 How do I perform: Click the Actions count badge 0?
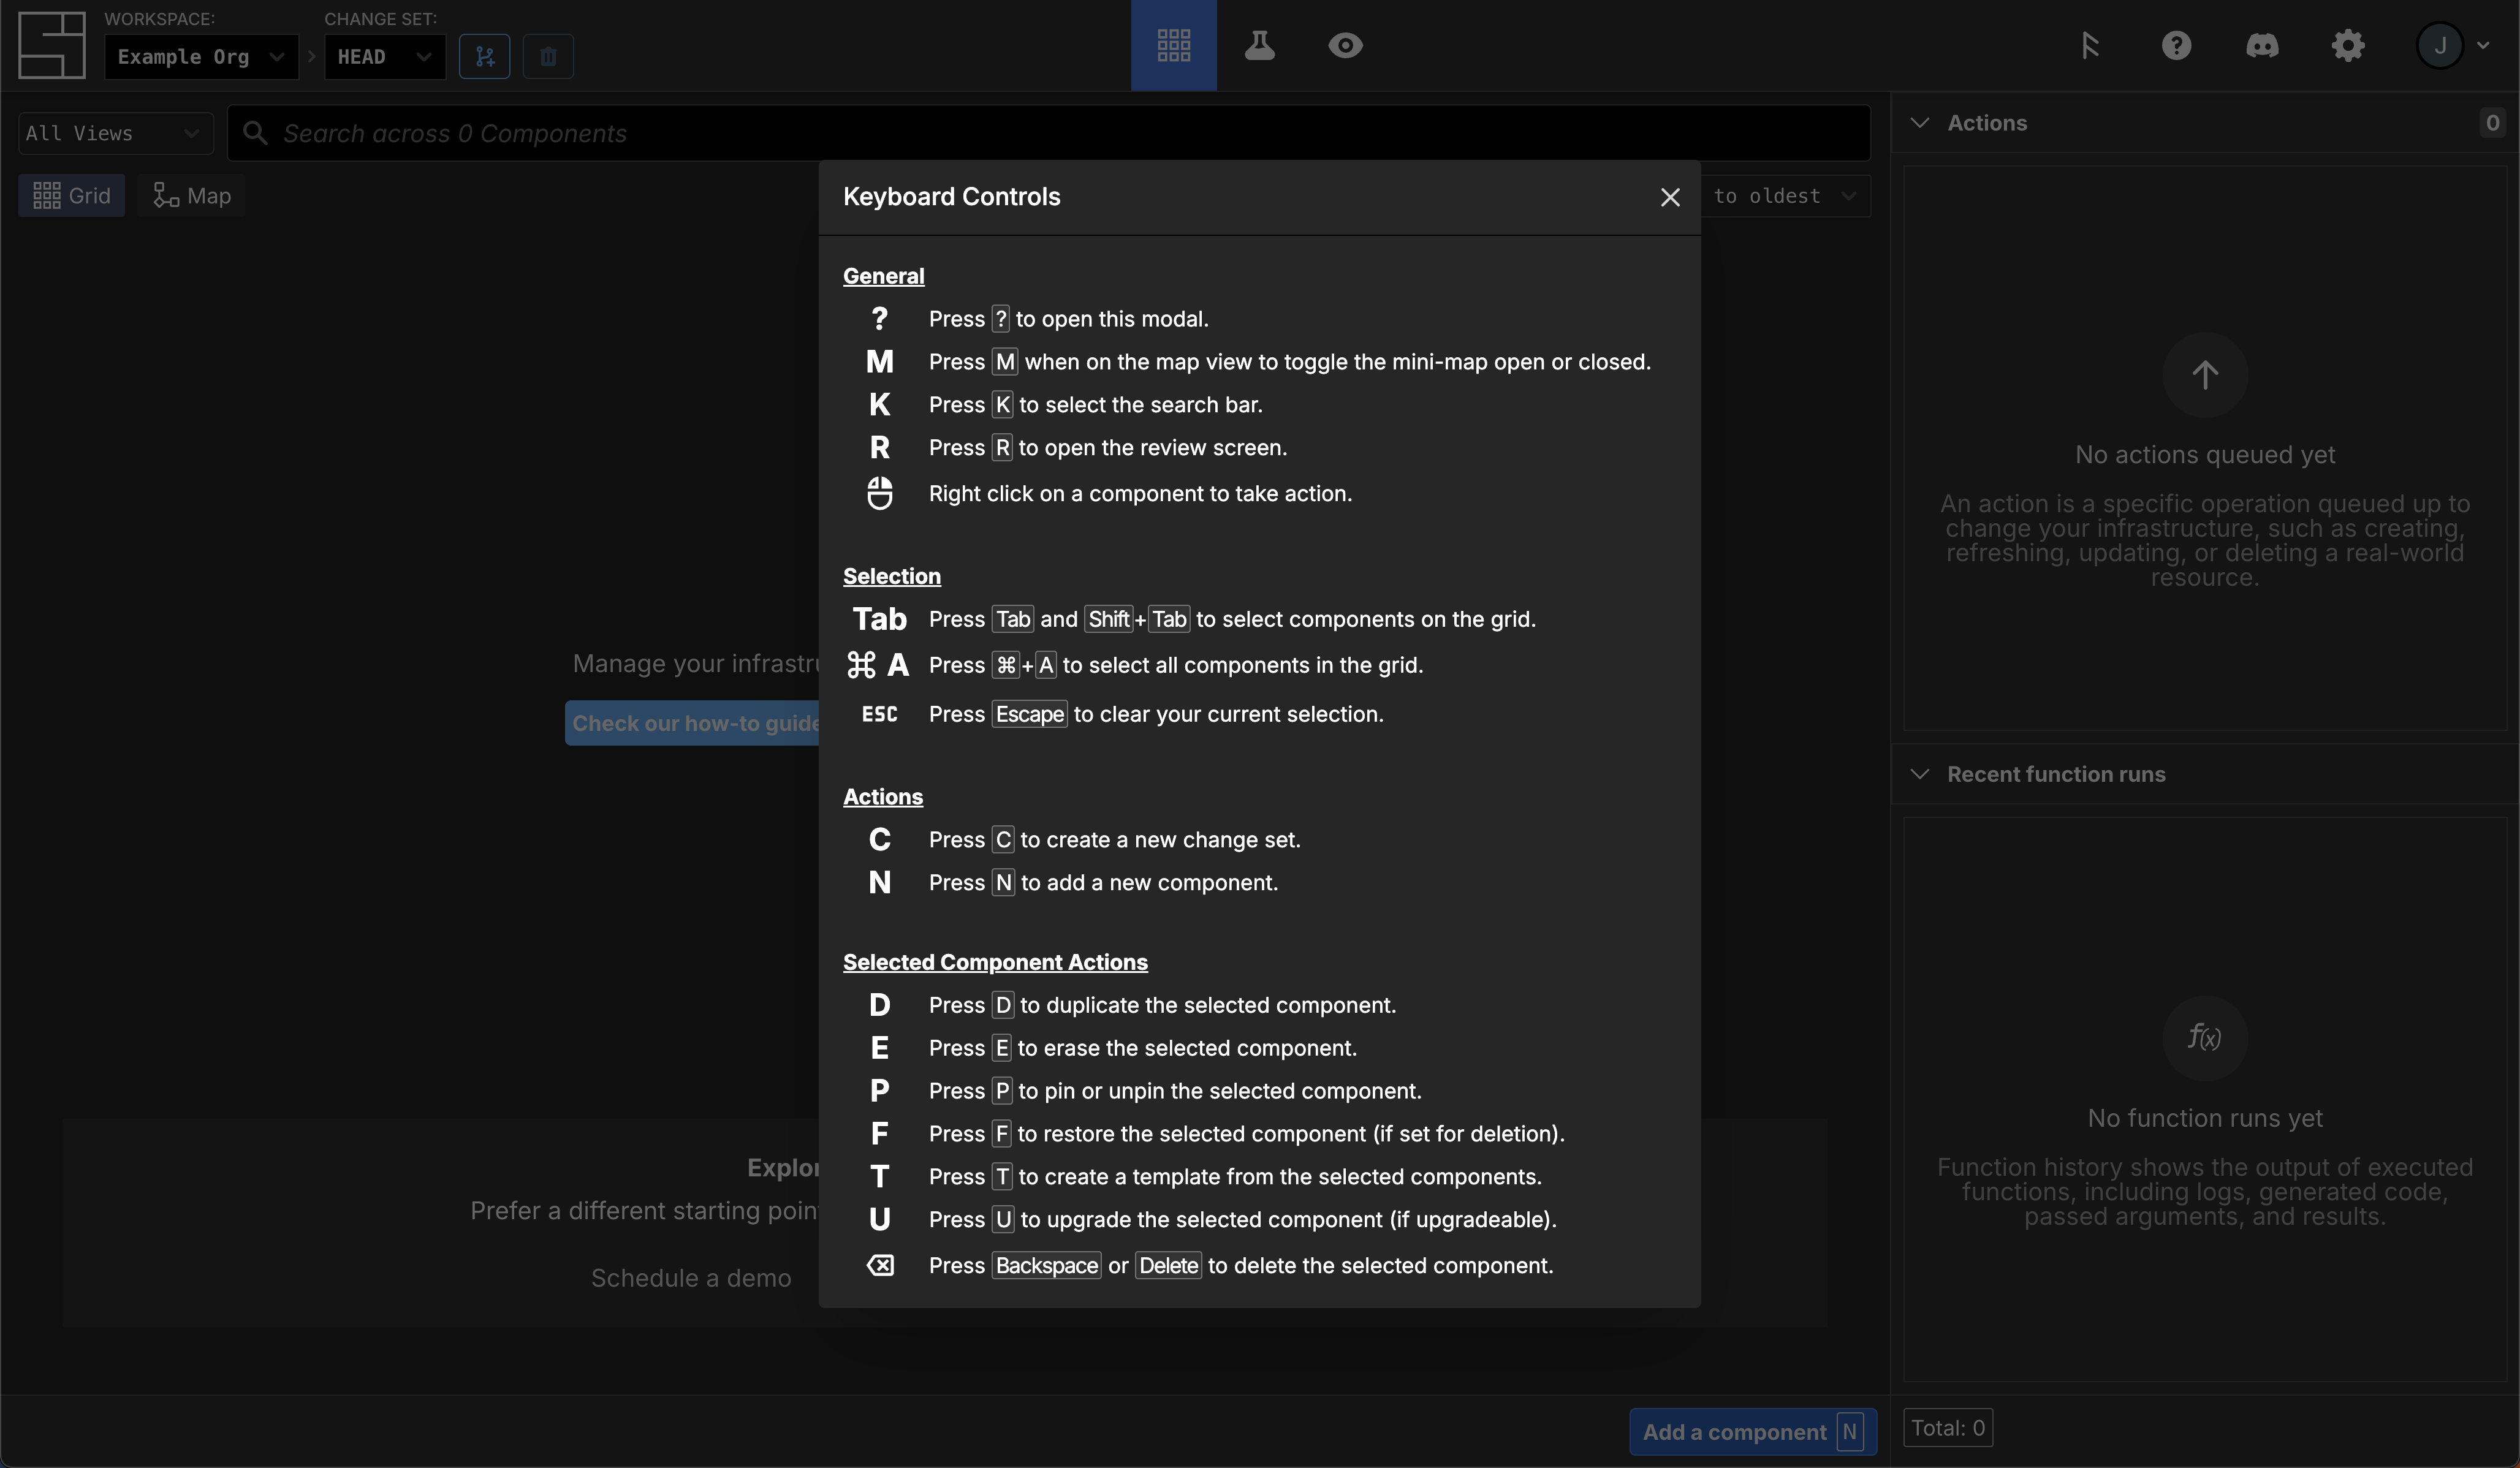tap(2492, 123)
